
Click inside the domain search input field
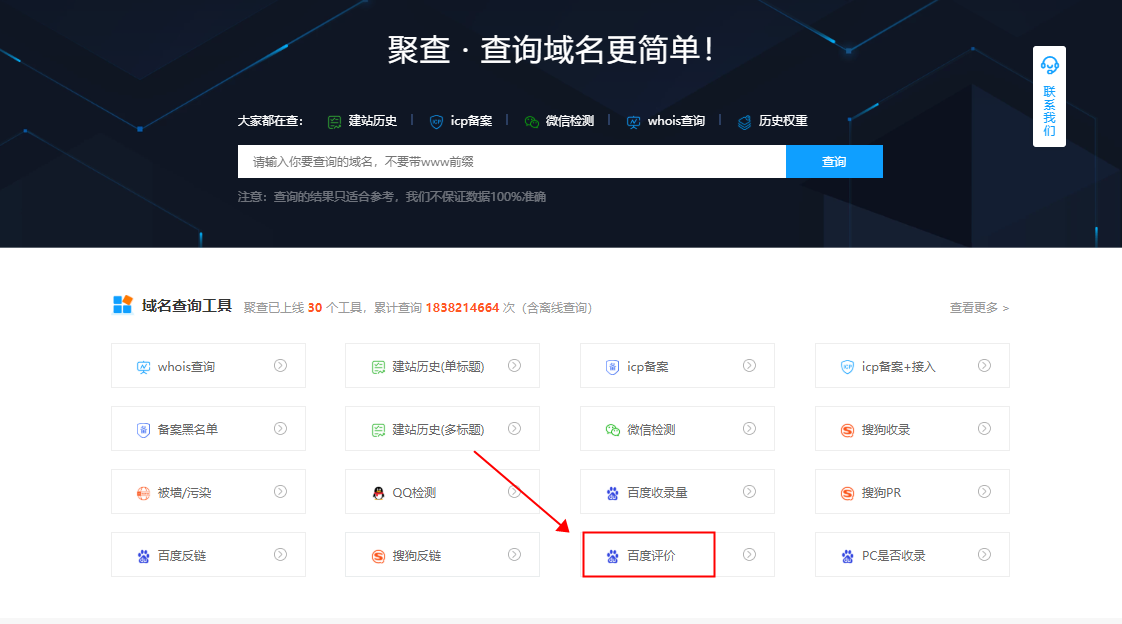[500, 161]
